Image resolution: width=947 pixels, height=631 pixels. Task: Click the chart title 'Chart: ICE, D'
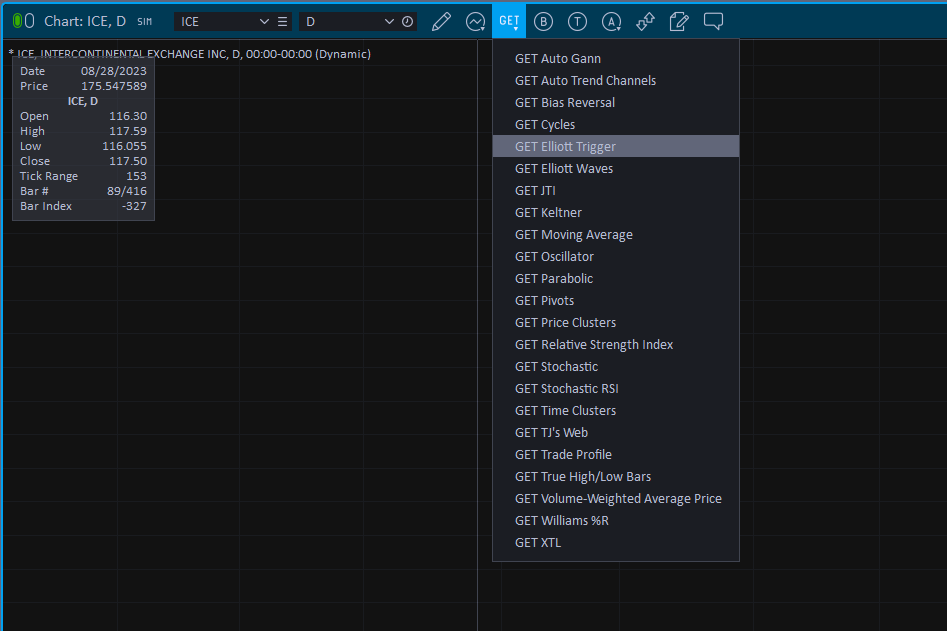85,21
